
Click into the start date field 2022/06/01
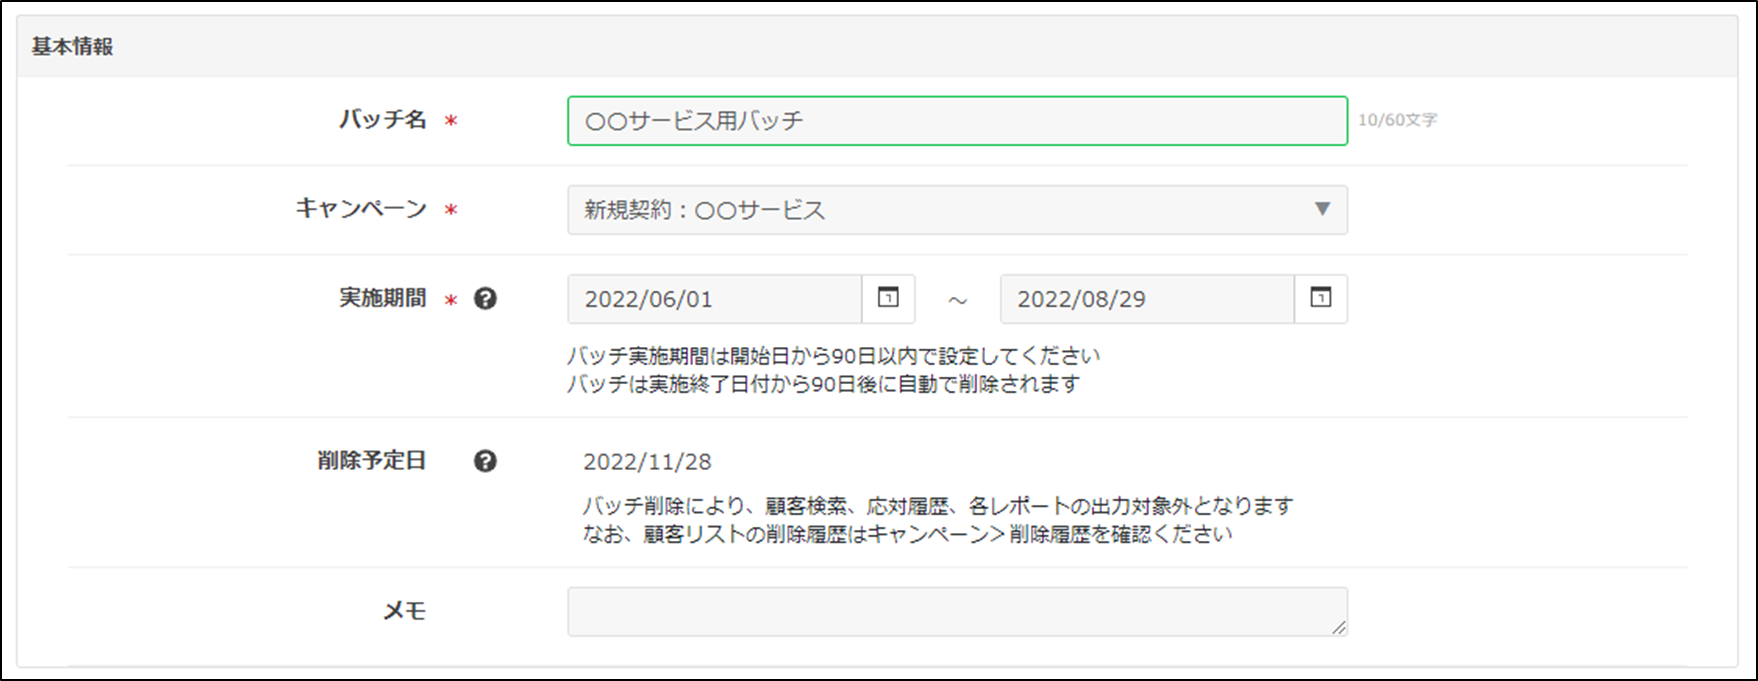714,299
